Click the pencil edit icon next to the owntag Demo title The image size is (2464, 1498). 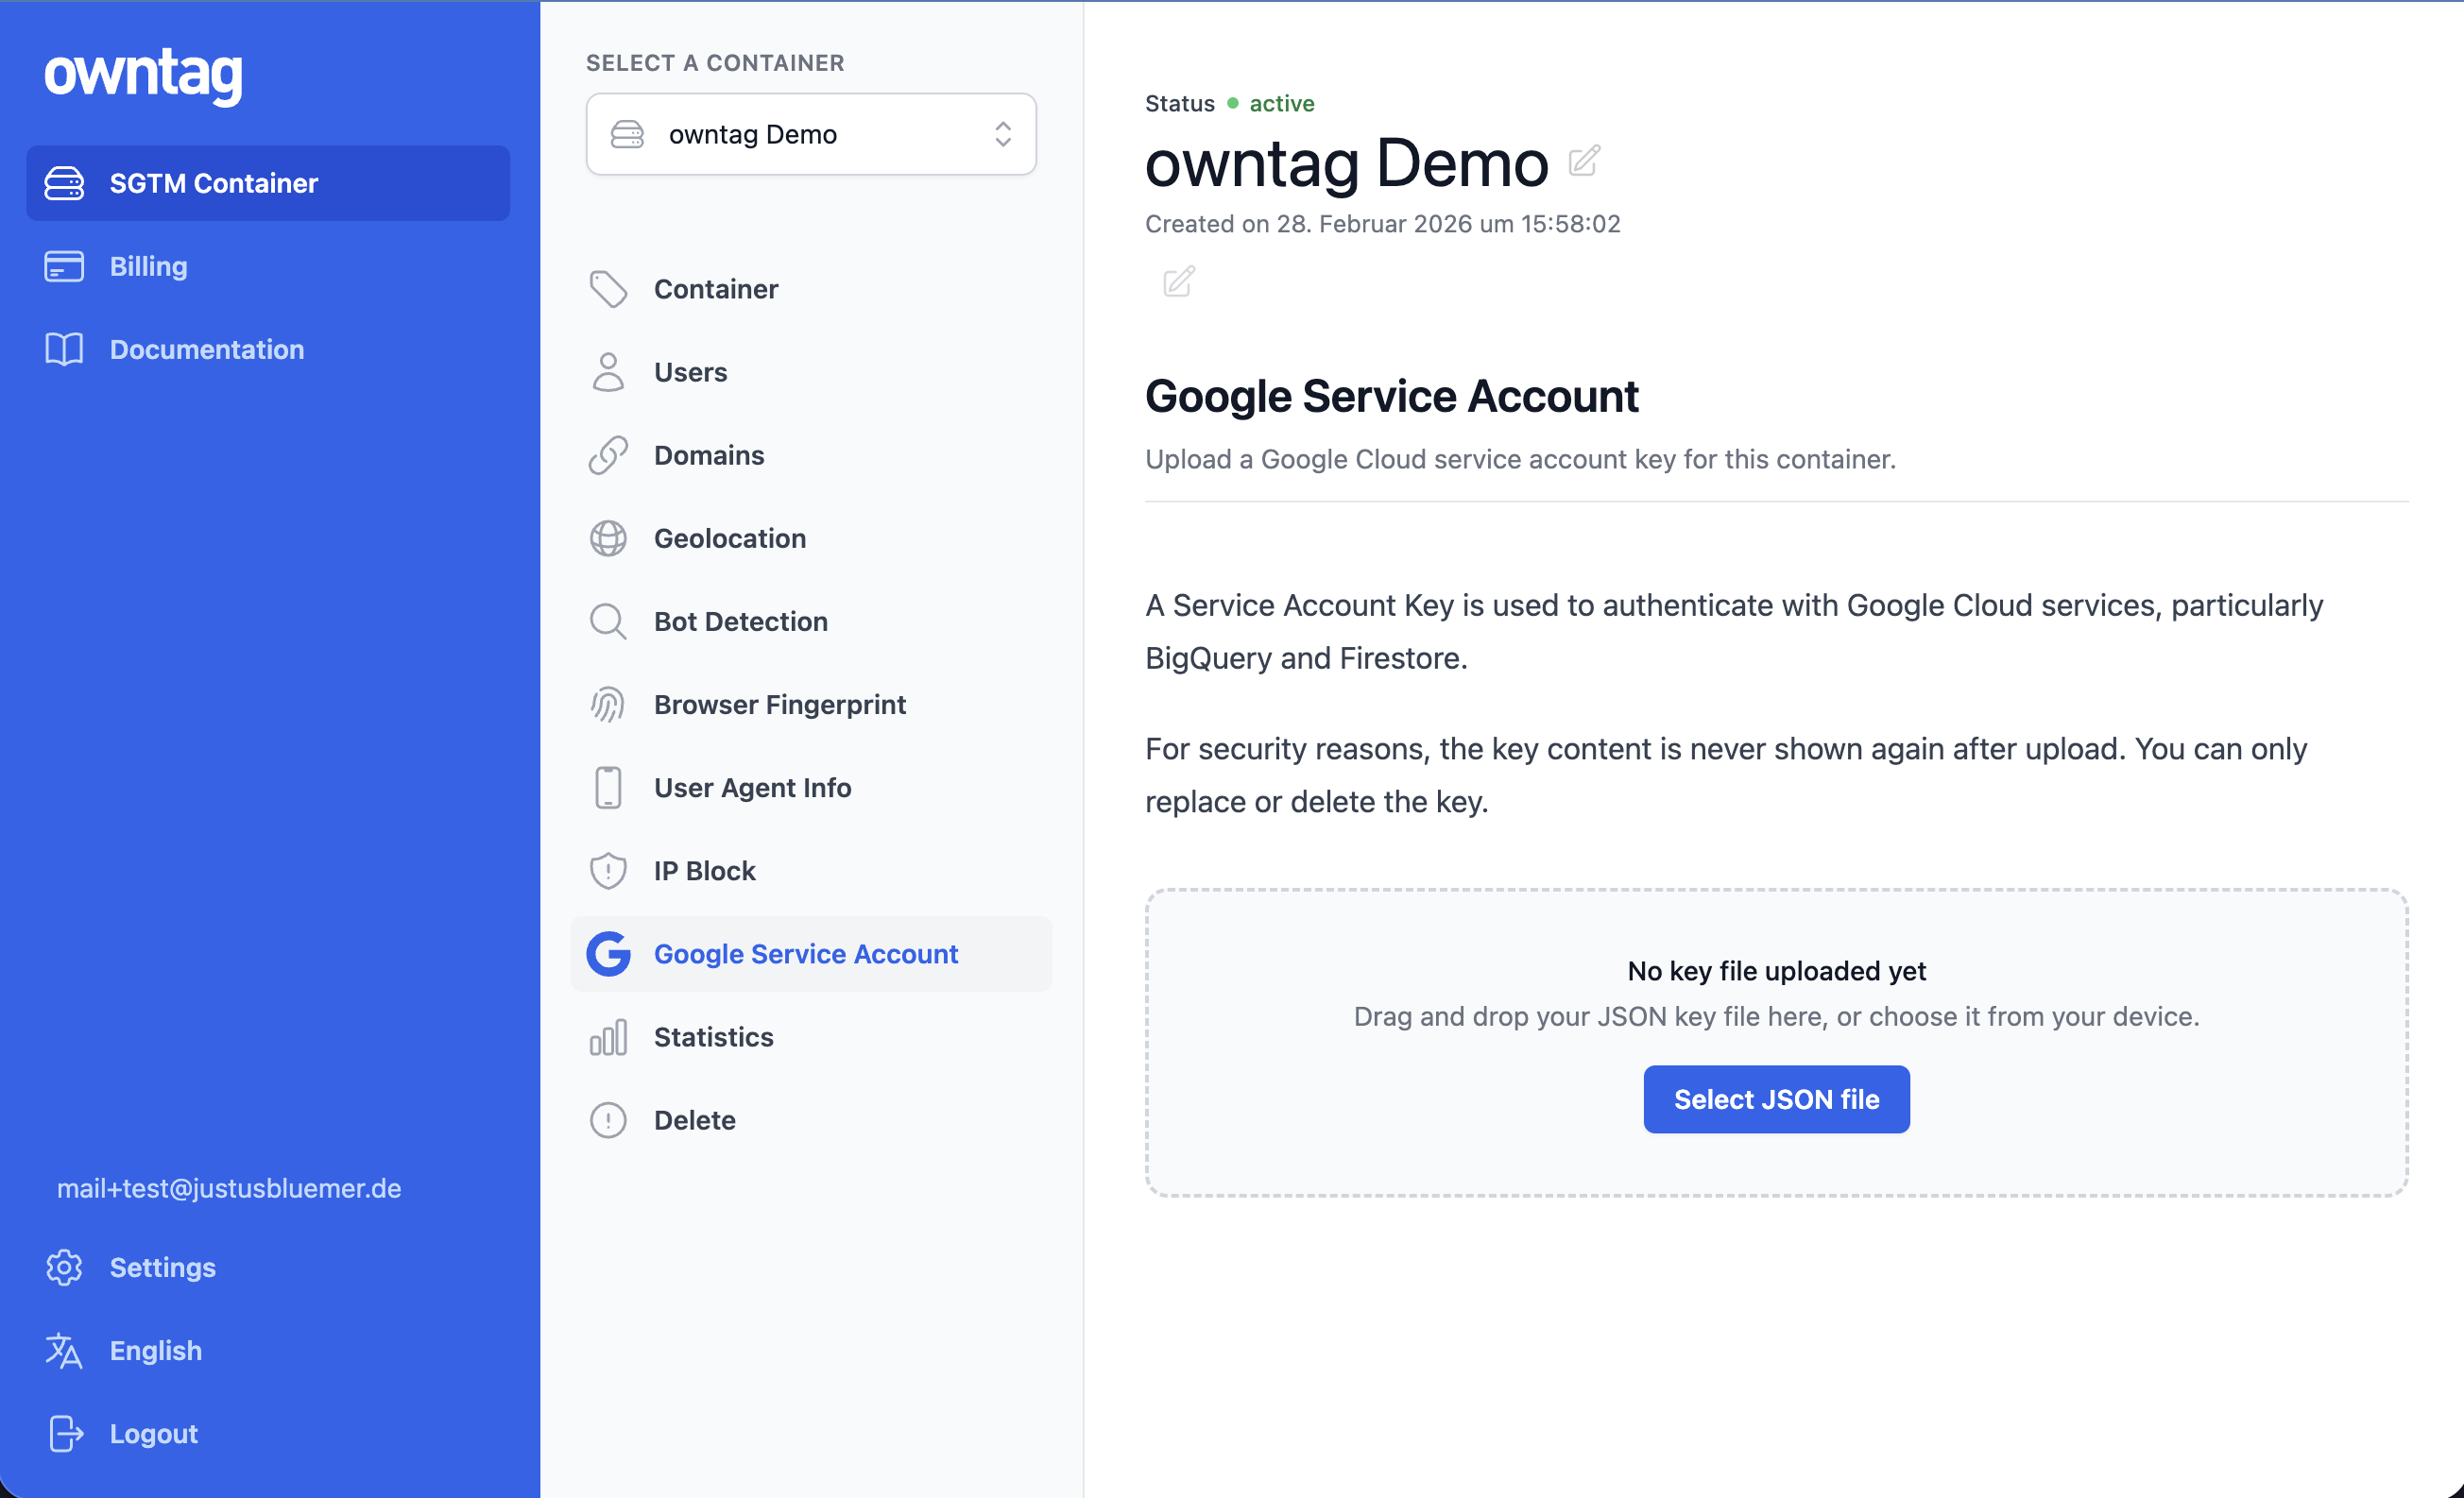point(1583,161)
